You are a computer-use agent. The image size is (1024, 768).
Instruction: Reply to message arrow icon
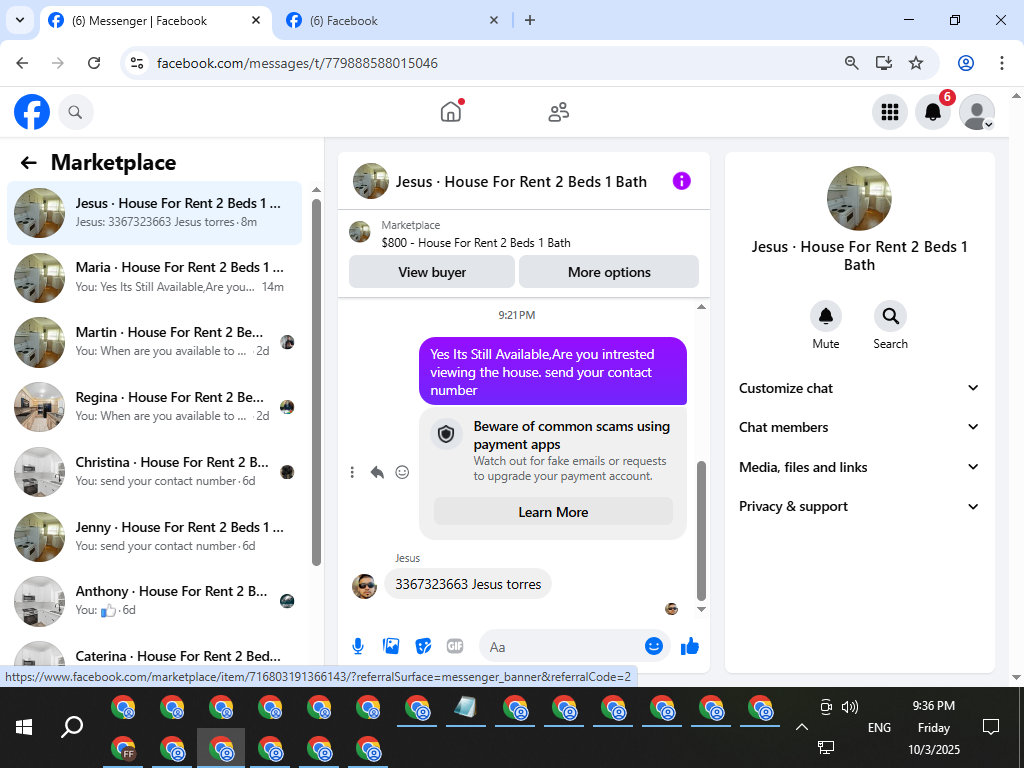click(377, 472)
